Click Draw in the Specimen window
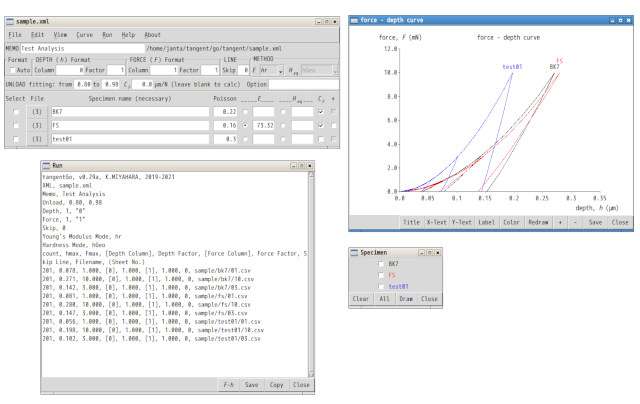Screen dimensions: 640x404 [406, 299]
